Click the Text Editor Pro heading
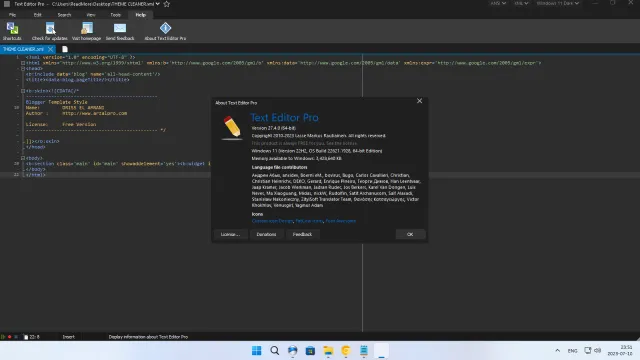Screen dimensions: 640x360 coord(284,118)
